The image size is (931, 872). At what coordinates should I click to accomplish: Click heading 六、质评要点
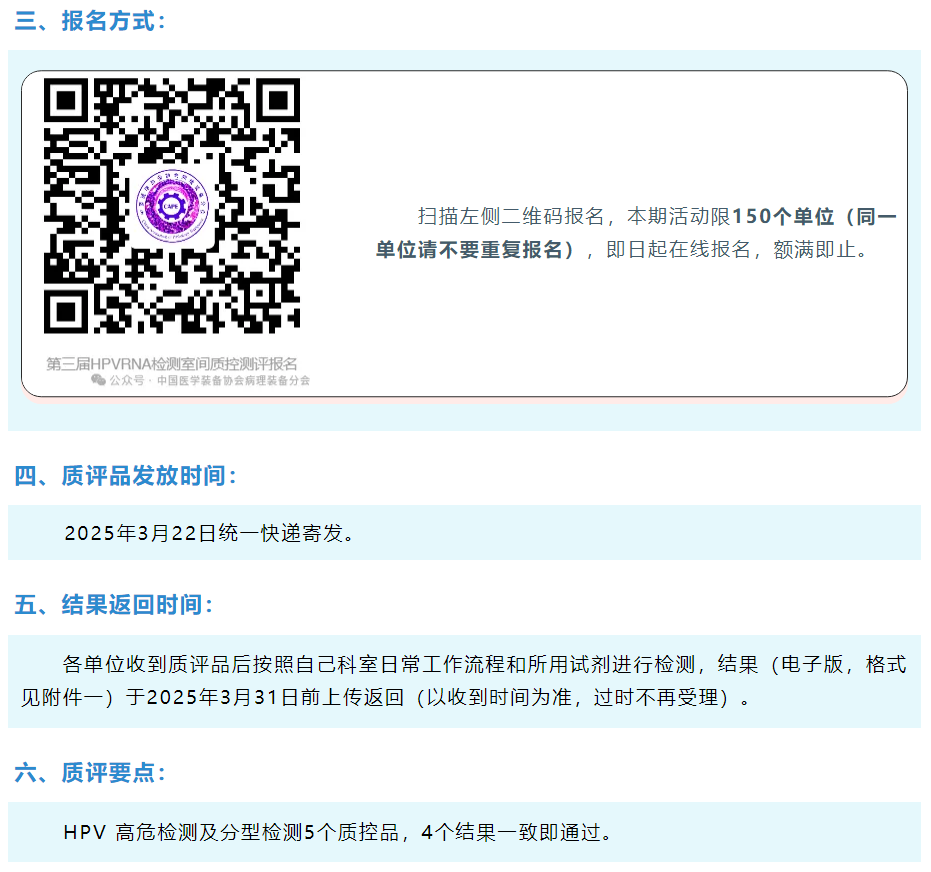[x=90, y=773]
